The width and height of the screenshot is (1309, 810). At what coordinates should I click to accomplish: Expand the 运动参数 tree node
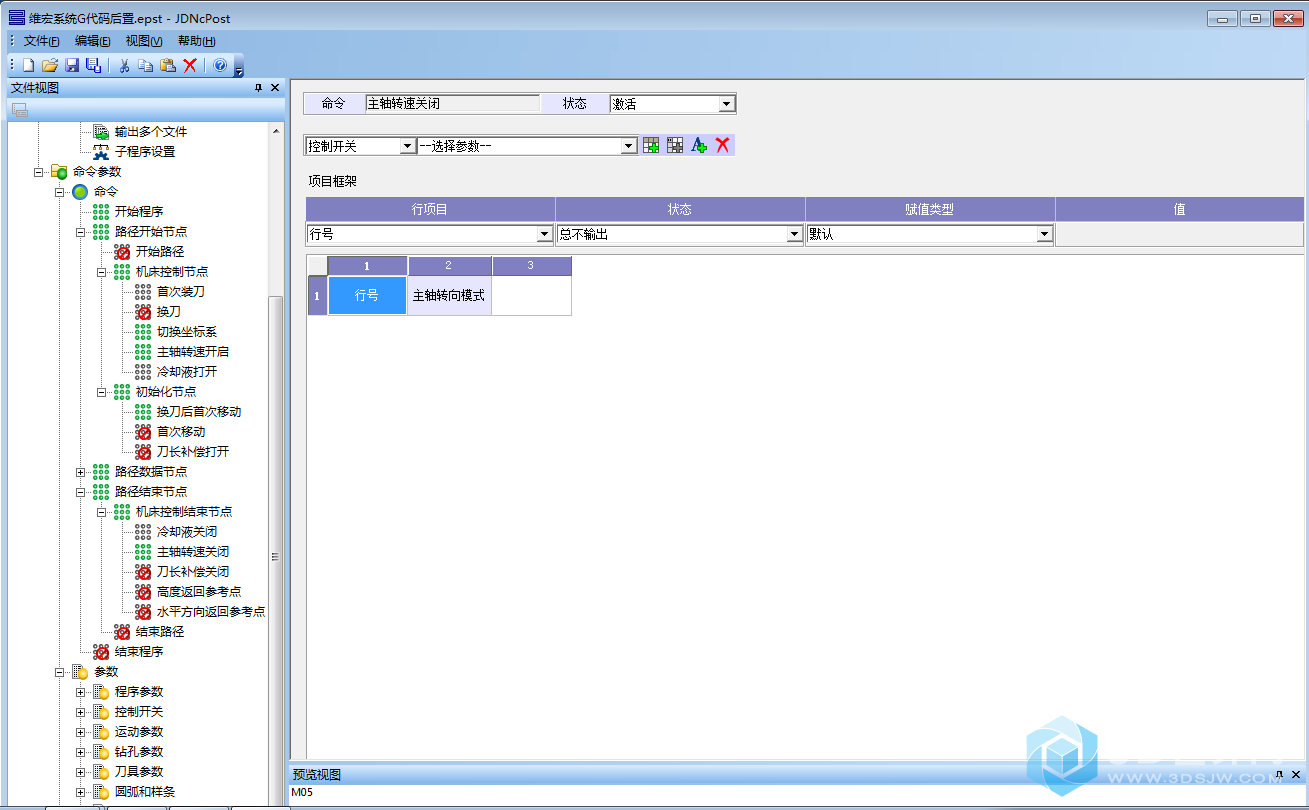coord(81,732)
